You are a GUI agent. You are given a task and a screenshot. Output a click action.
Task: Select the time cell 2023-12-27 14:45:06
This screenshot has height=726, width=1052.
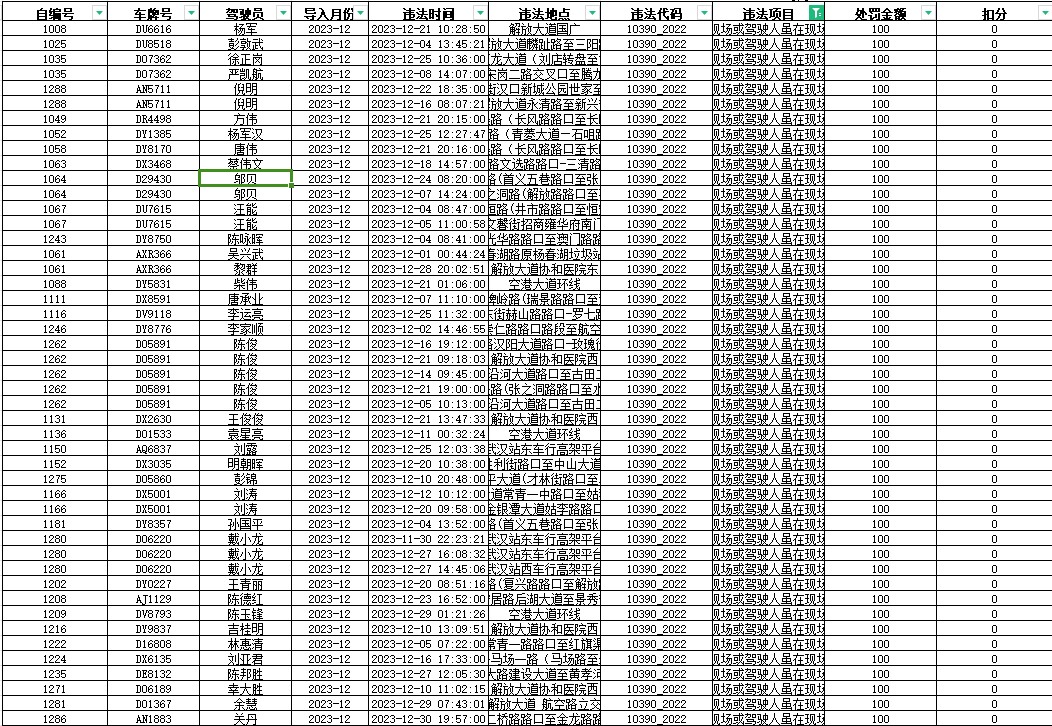coord(428,569)
